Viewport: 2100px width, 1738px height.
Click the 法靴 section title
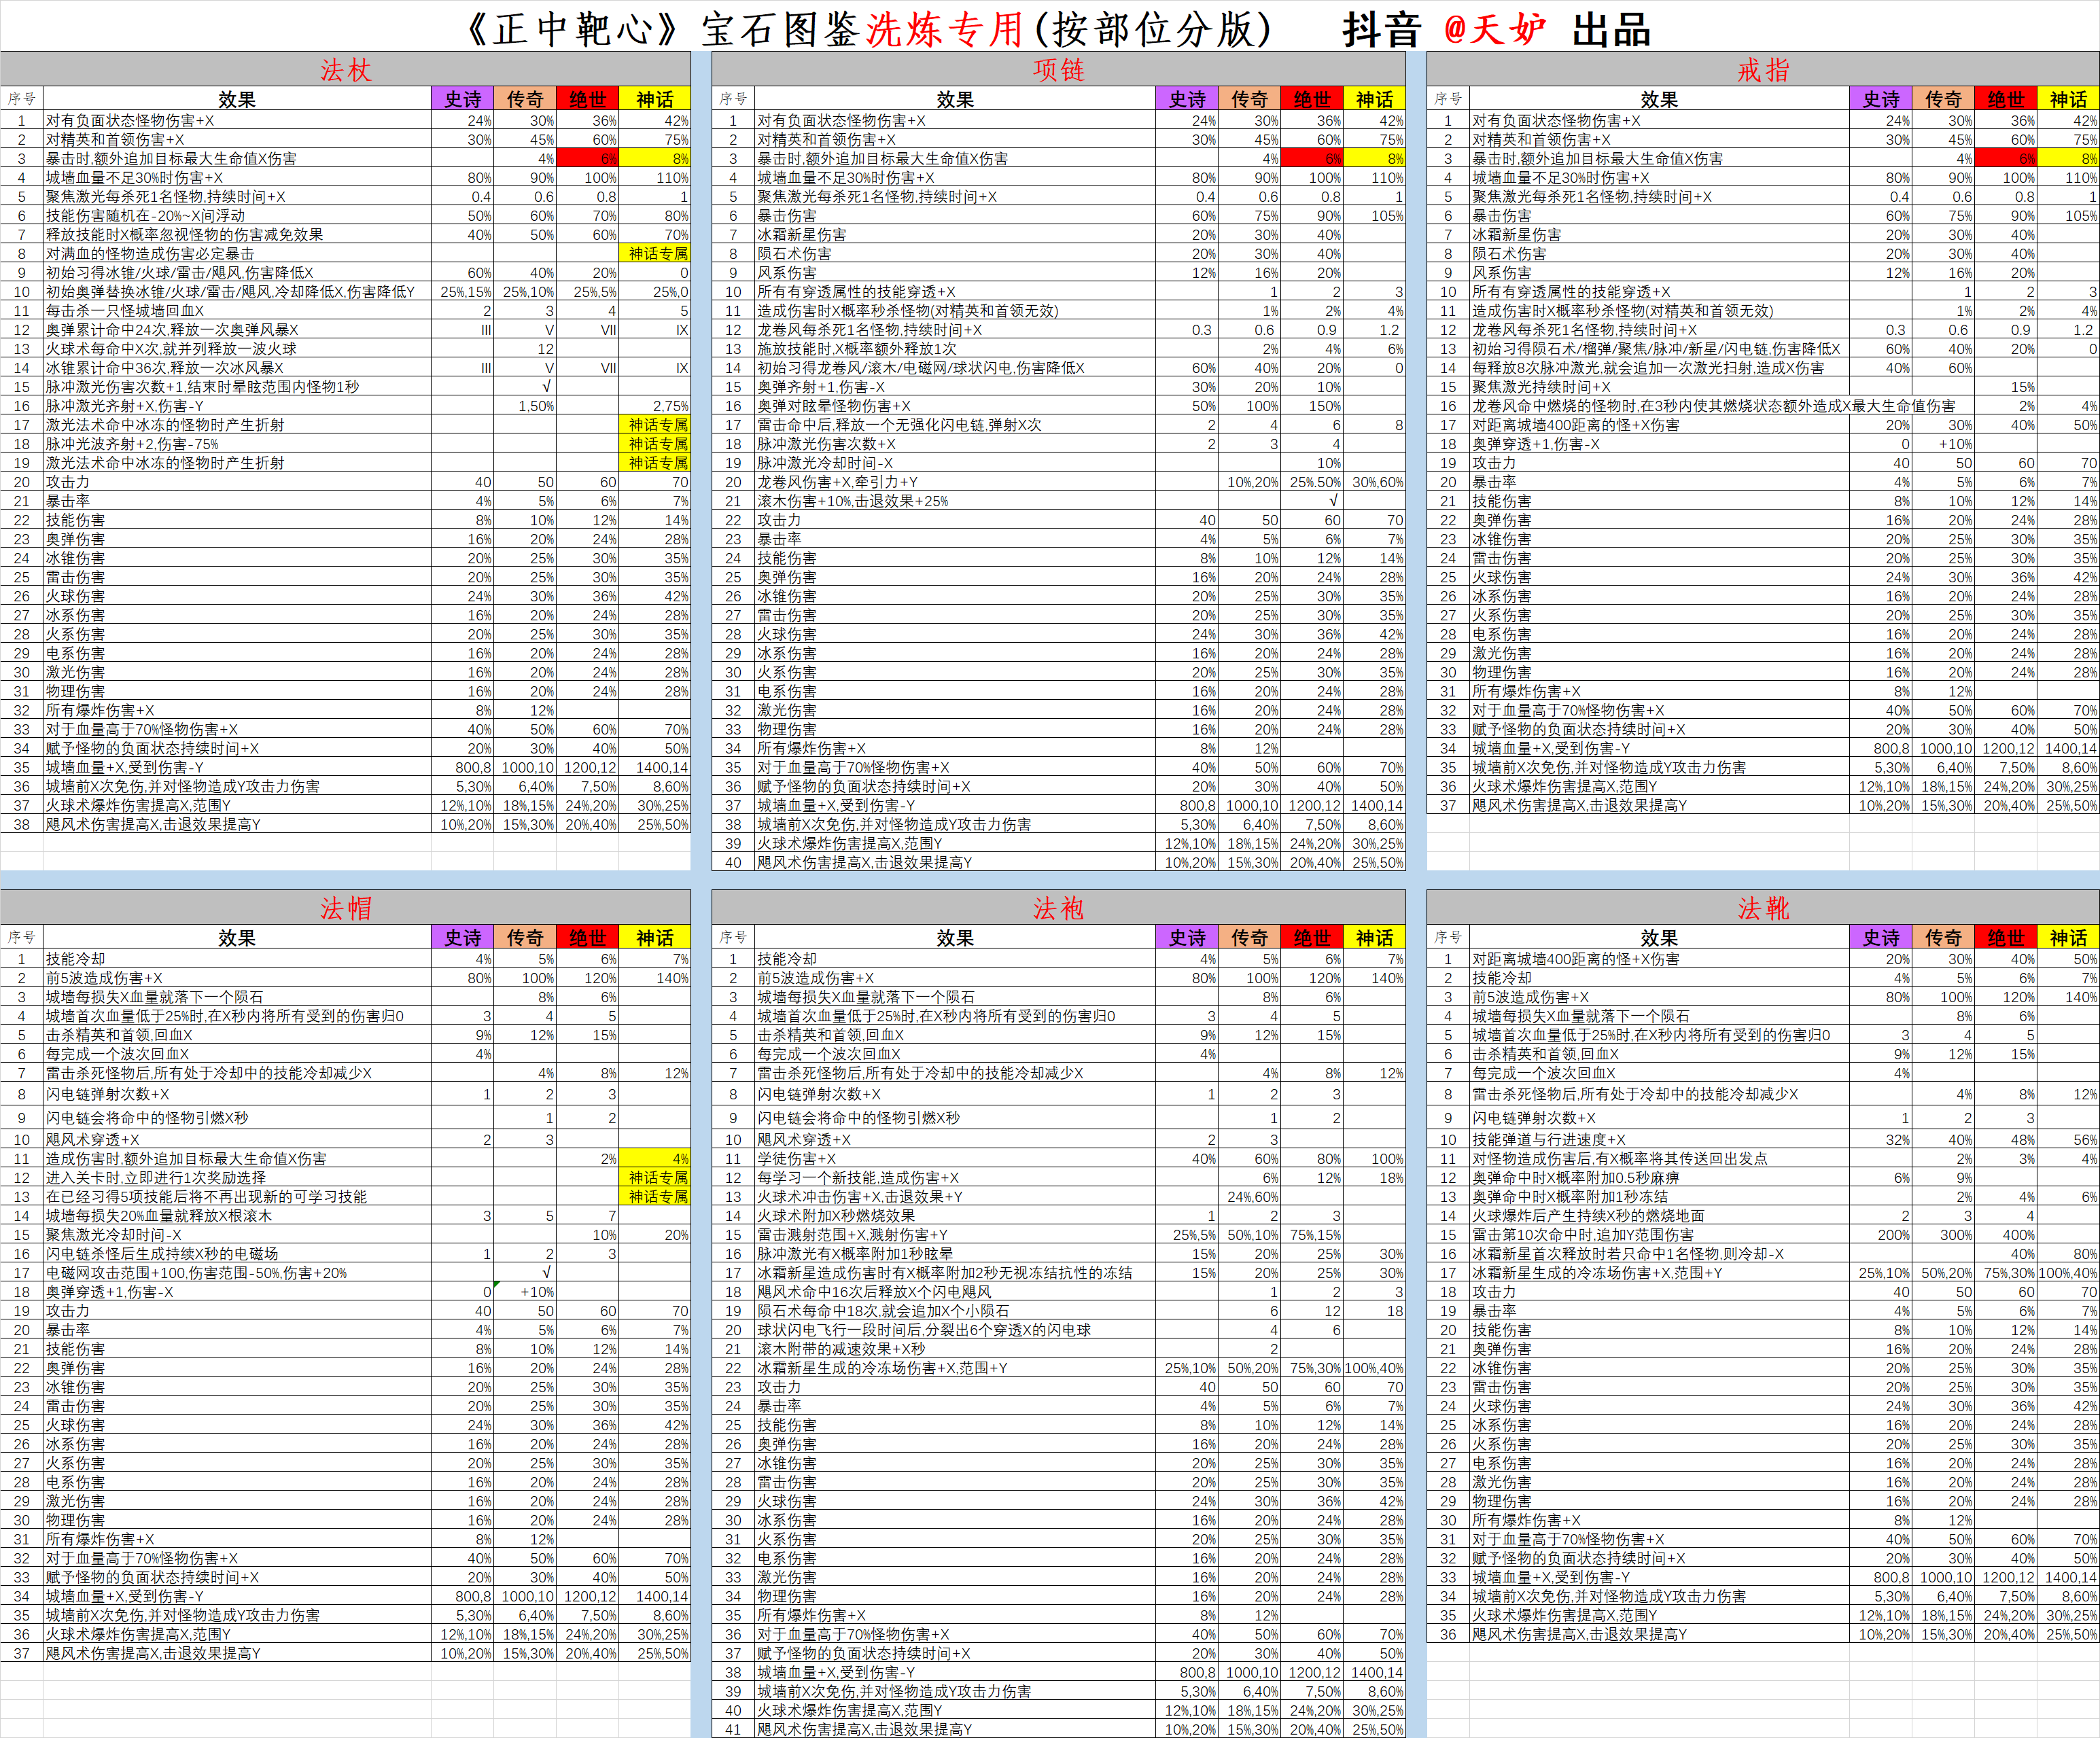tap(1763, 907)
